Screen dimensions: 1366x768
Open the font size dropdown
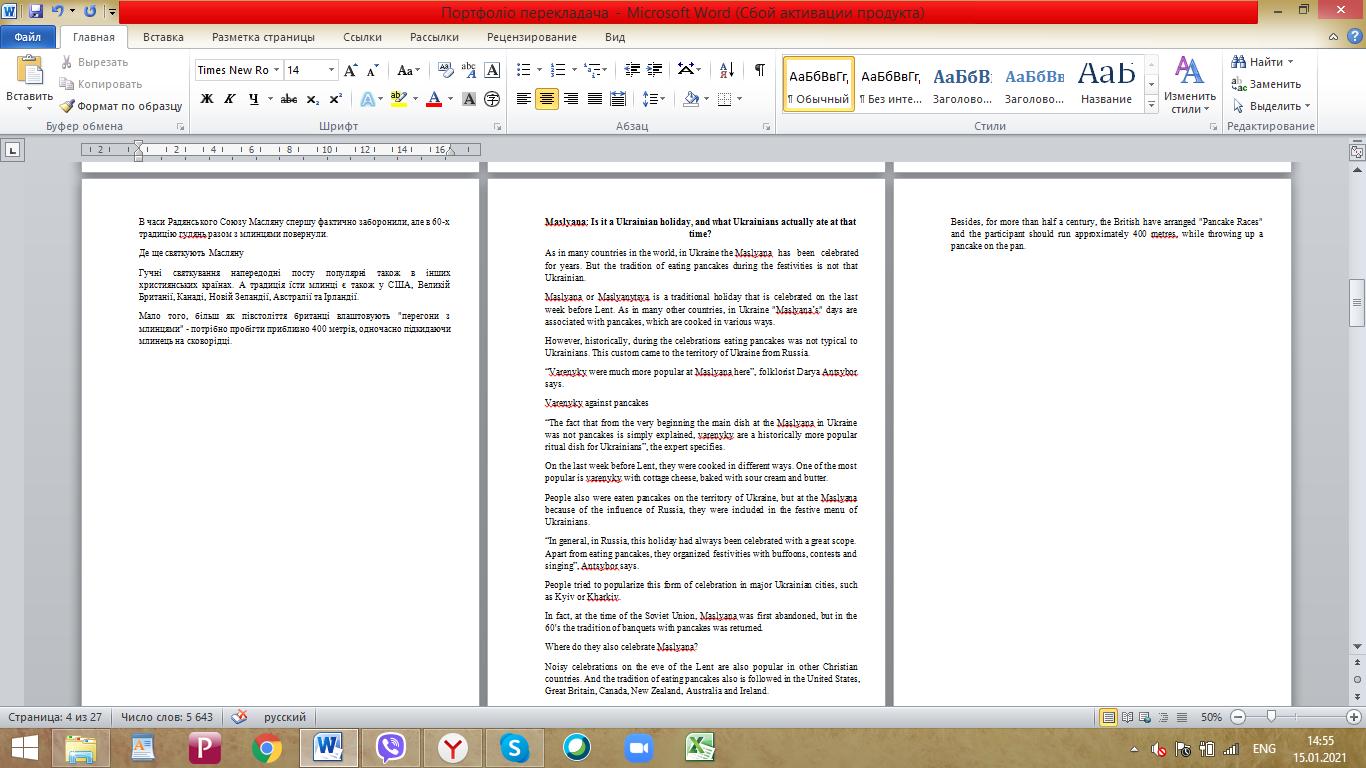coord(331,70)
